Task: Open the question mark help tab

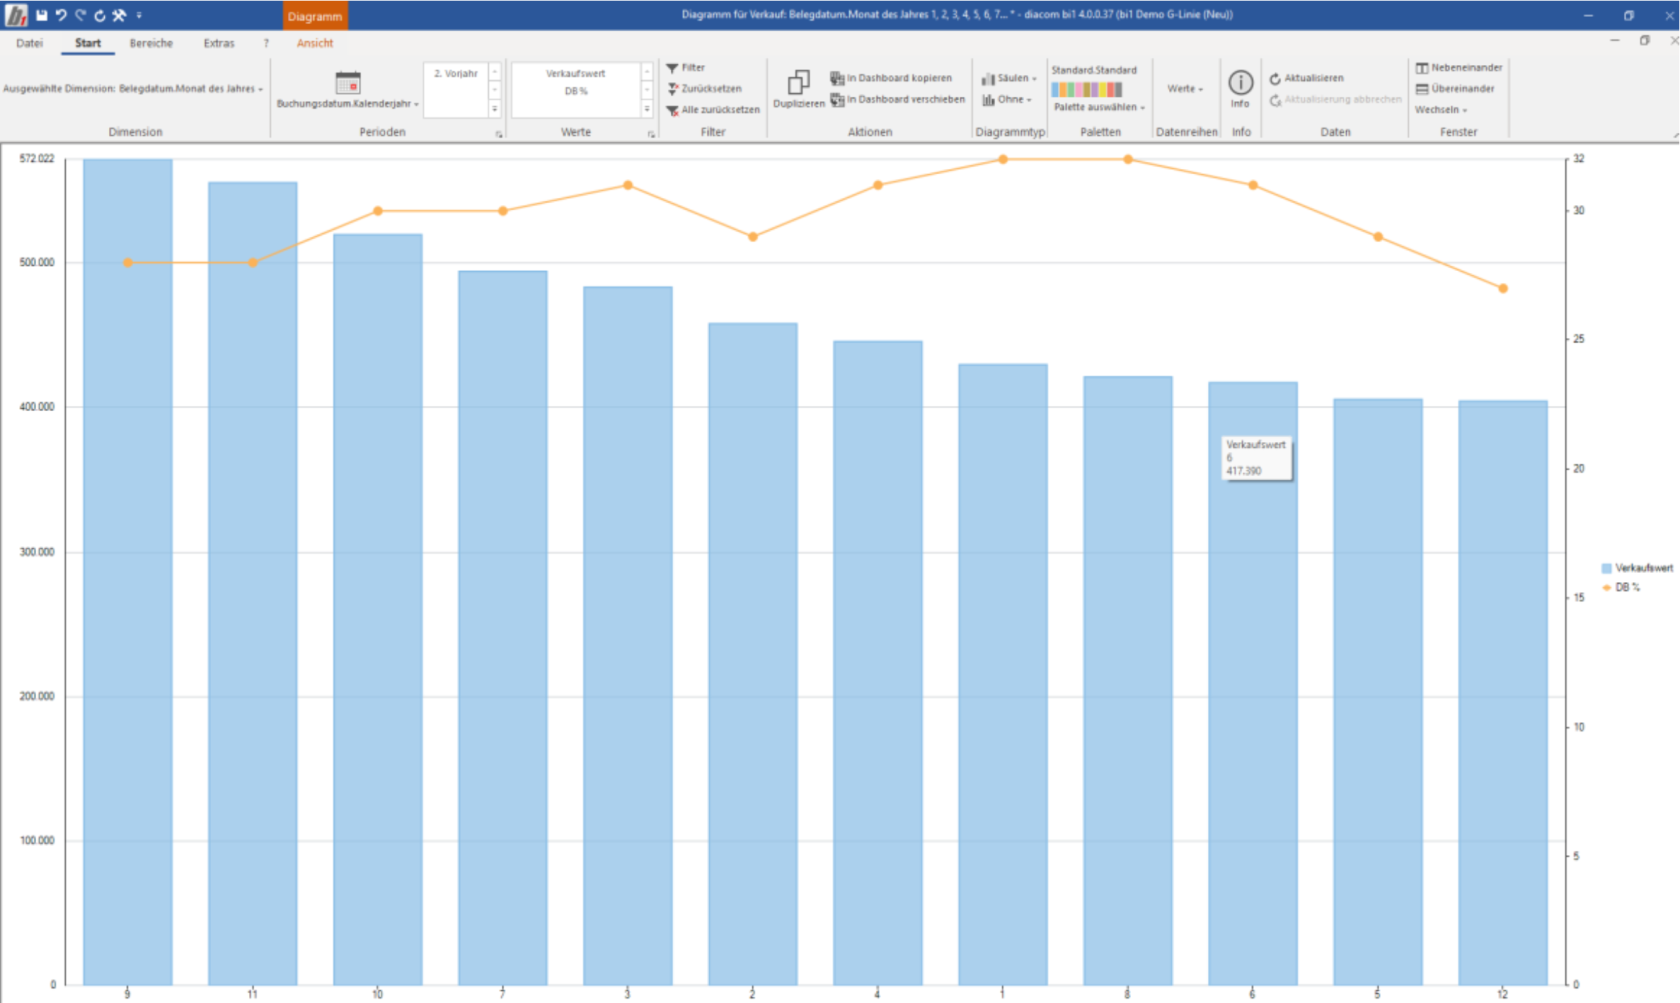Action: click(x=266, y=43)
